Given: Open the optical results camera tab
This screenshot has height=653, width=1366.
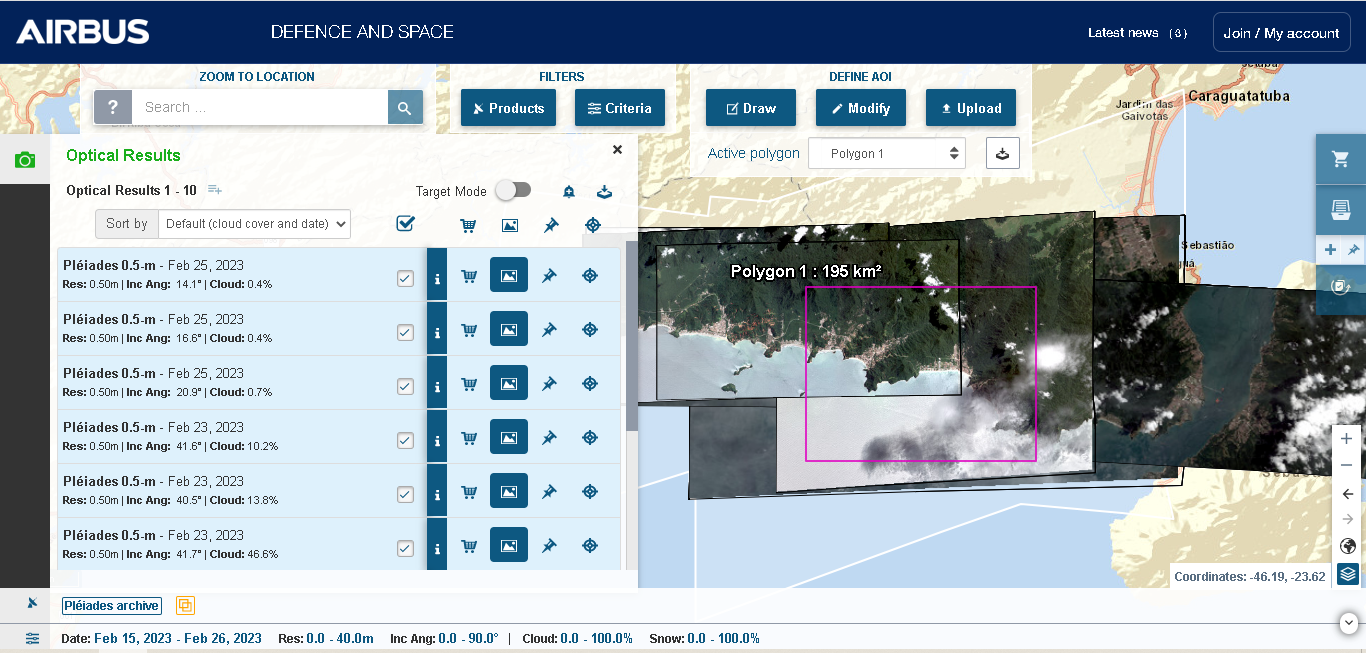Looking at the screenshot, I should pyautogui.click(x=25, y=160).
